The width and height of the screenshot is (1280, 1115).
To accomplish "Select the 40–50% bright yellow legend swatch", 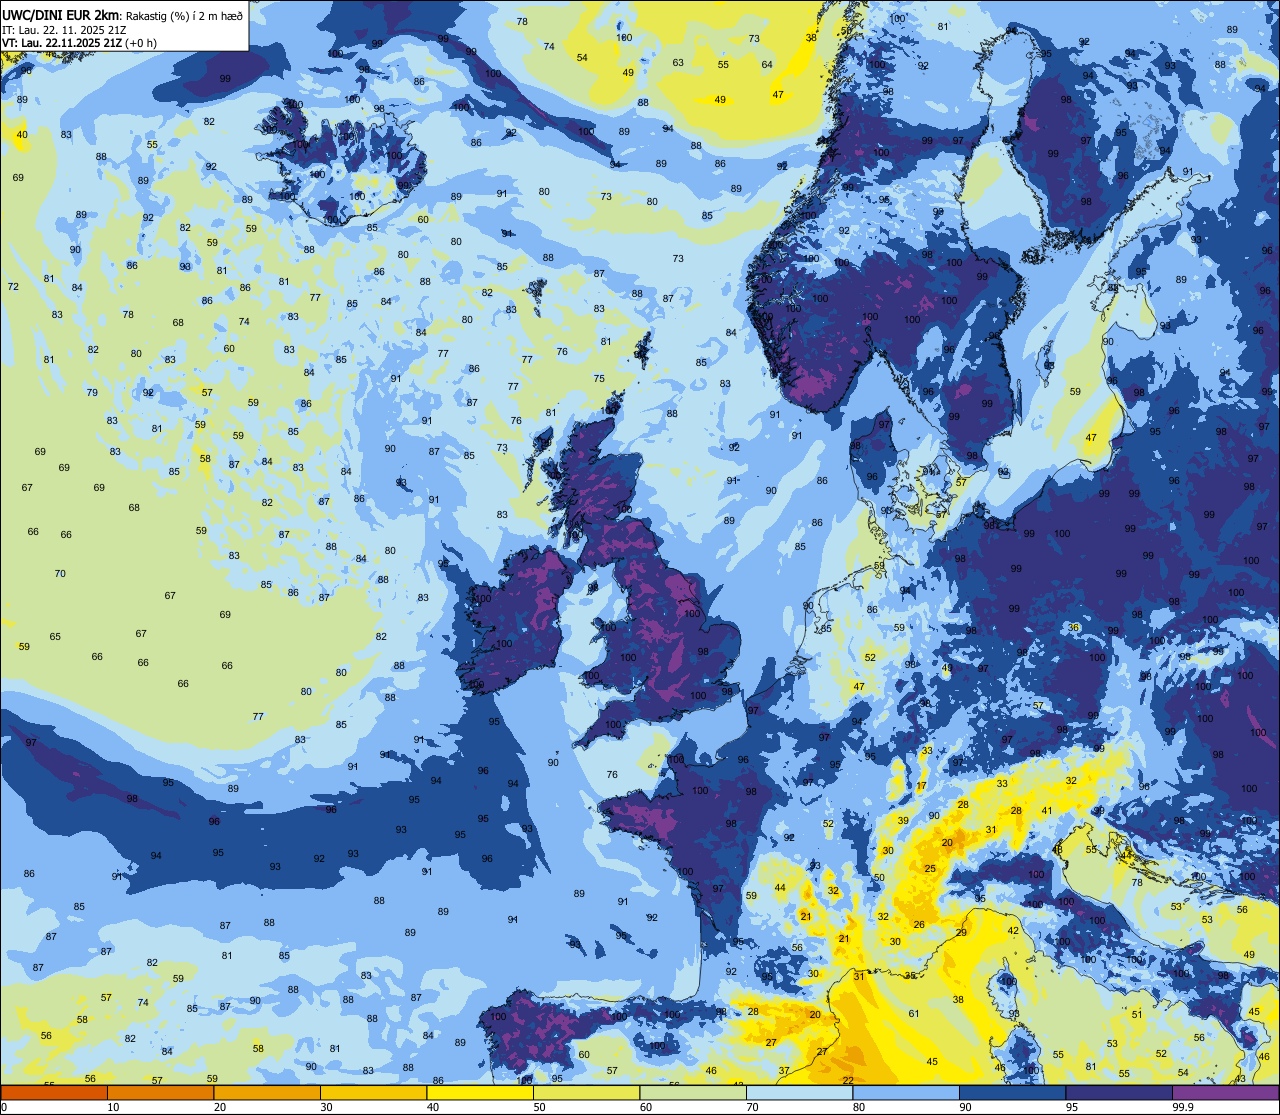I will (480, 1093).
